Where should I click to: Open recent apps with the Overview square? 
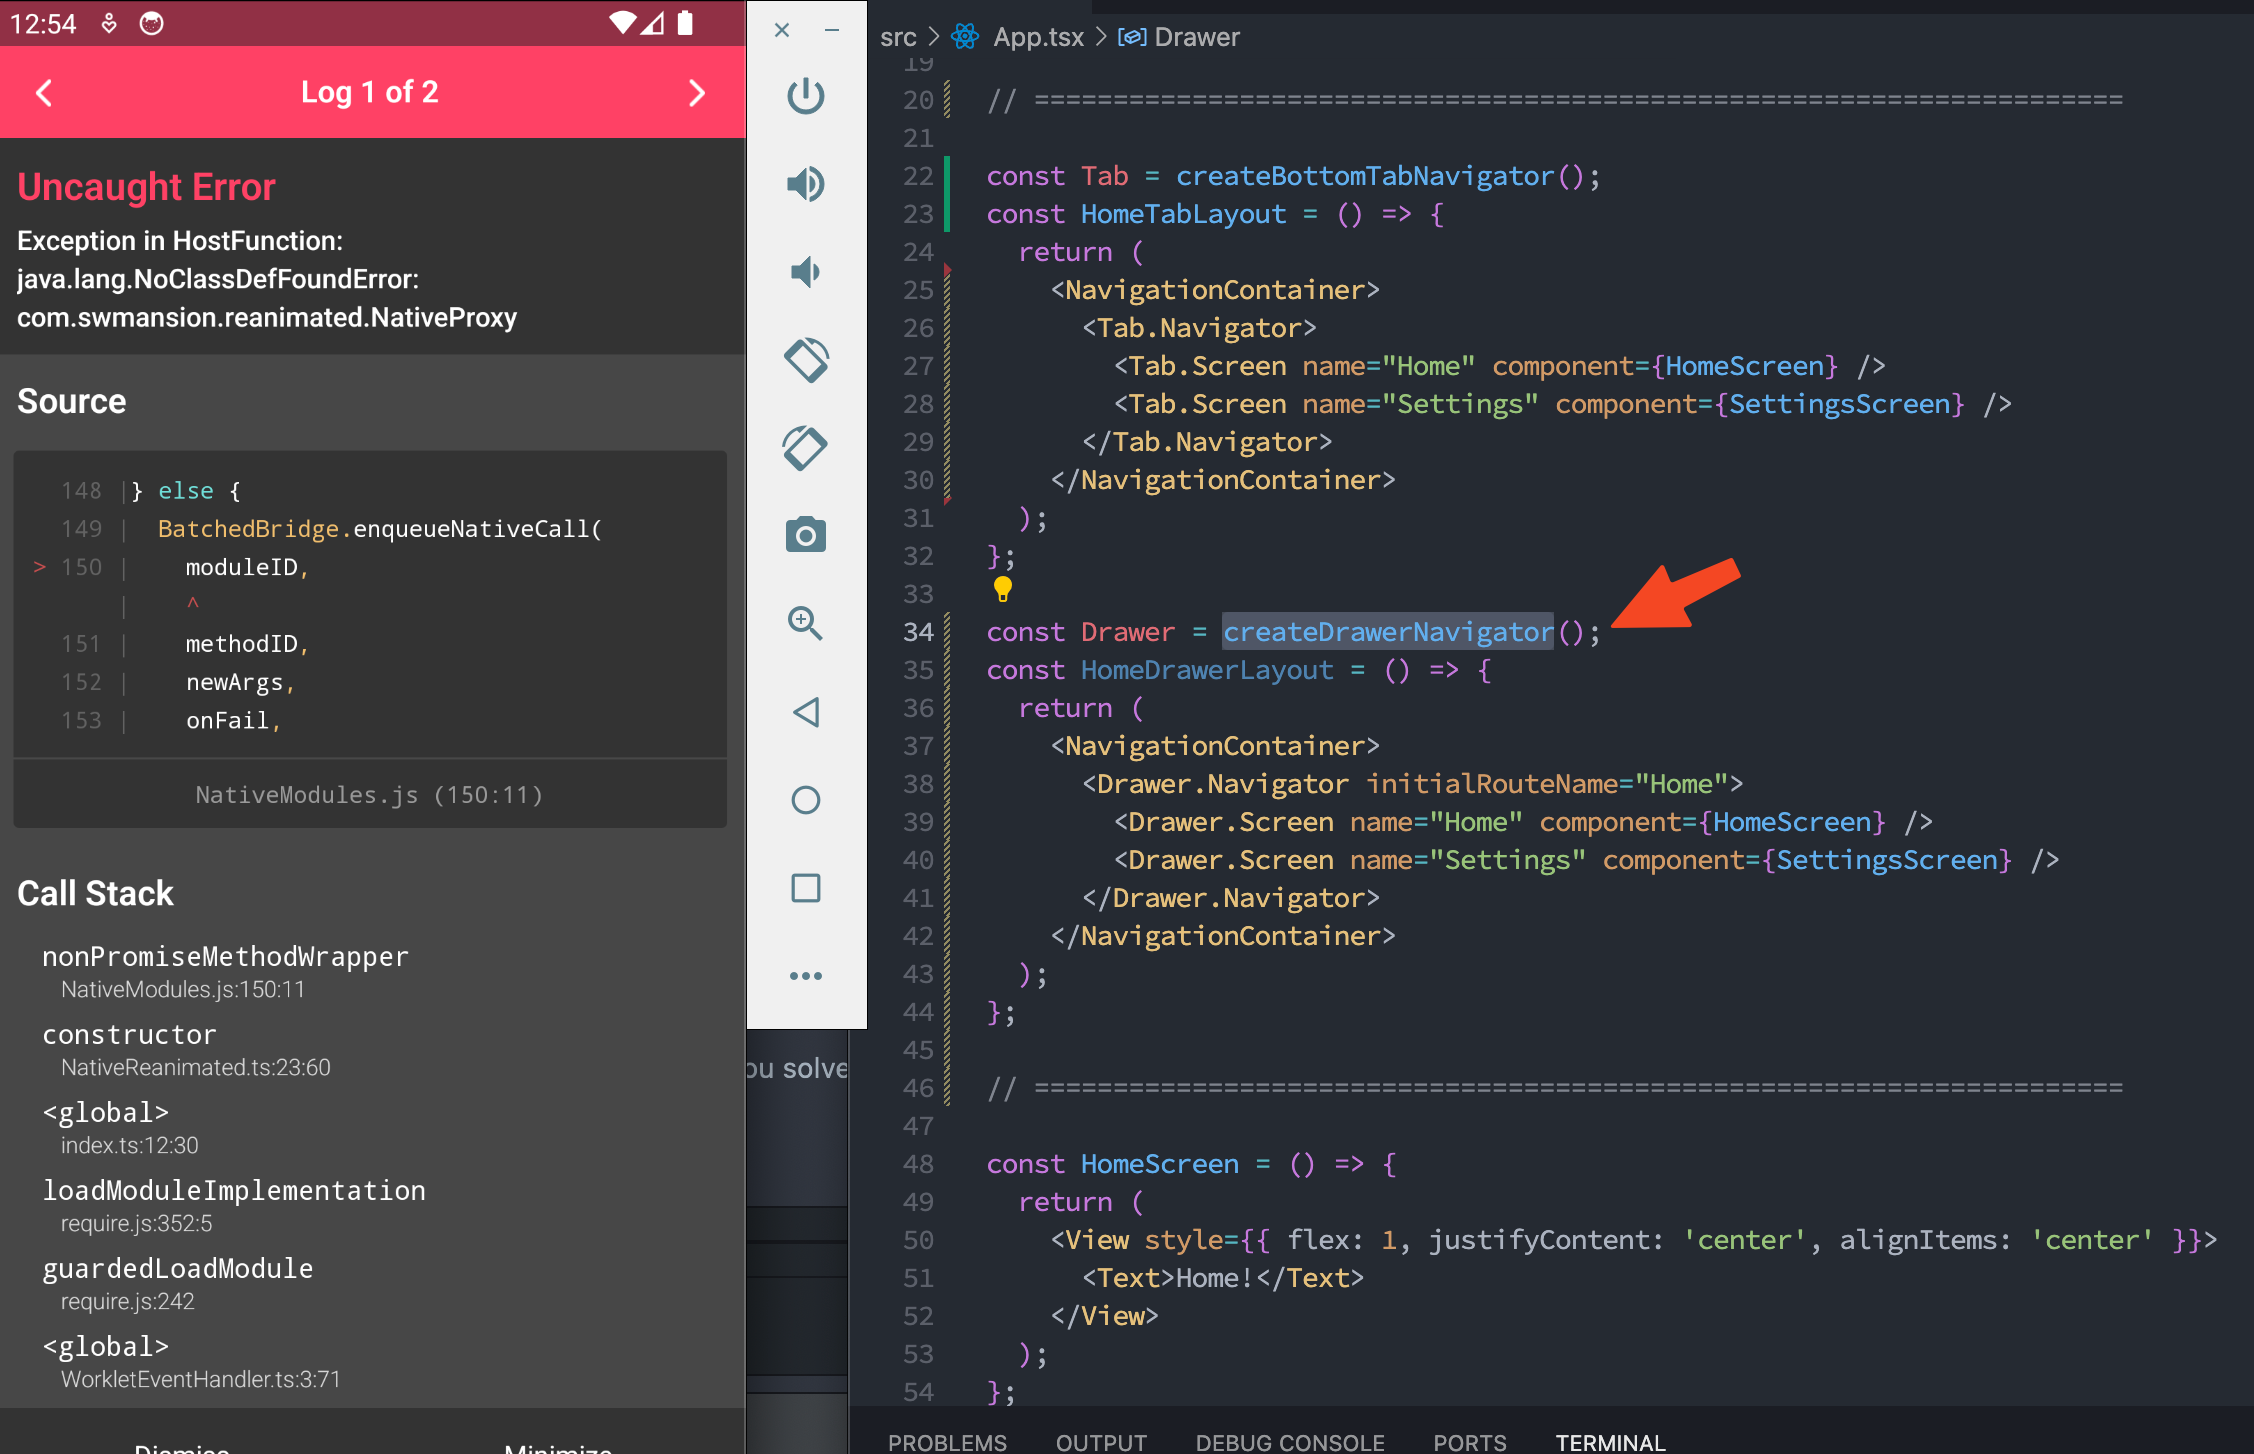click(x=805, y=887)
